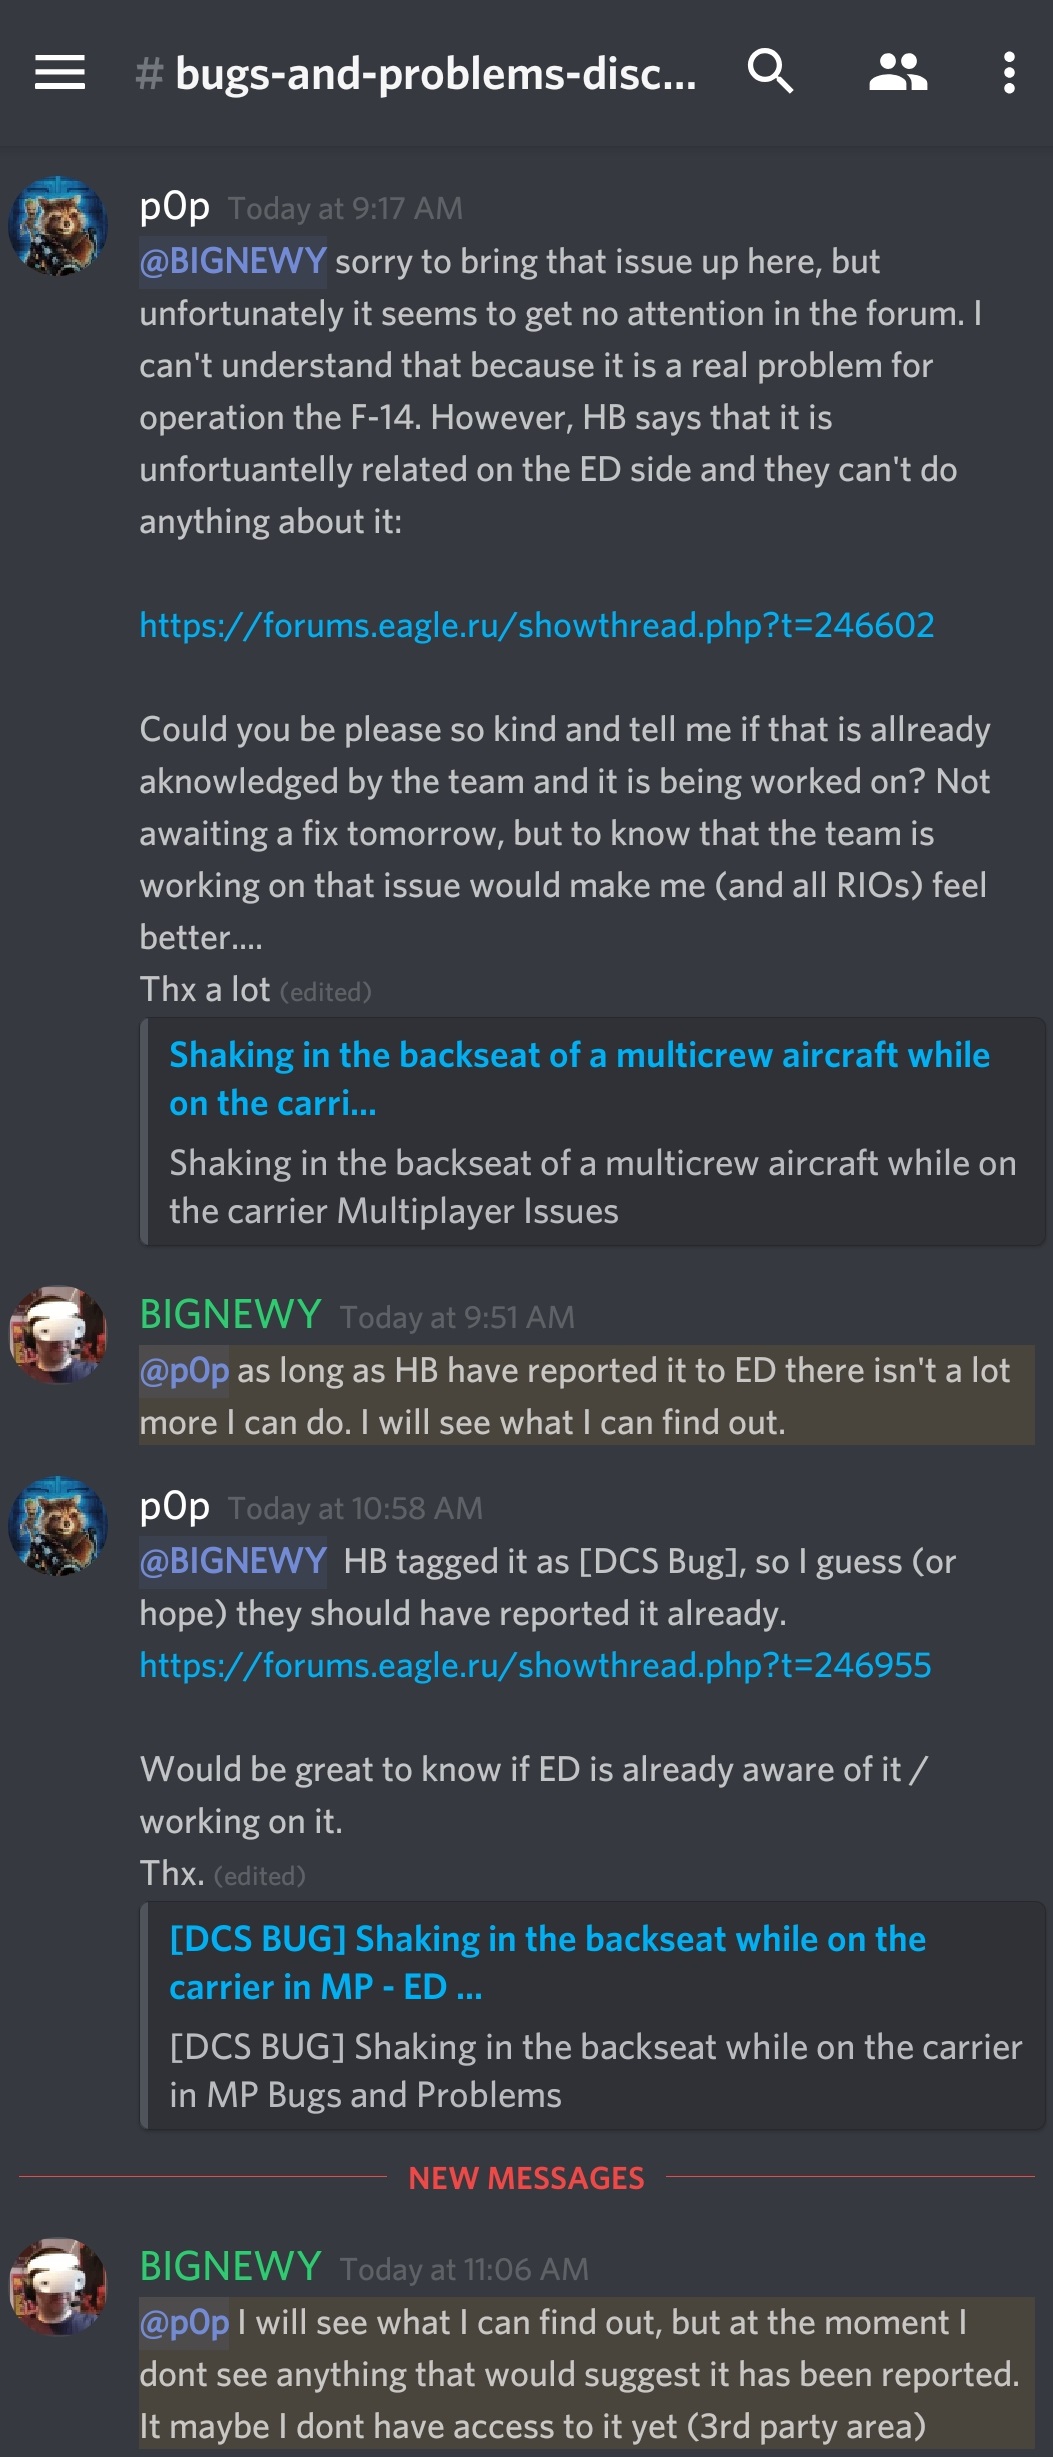The image size is (1053, 2457).
Task: Tap pOp username at 9:17 AM
Action: [x=175, y=206]
